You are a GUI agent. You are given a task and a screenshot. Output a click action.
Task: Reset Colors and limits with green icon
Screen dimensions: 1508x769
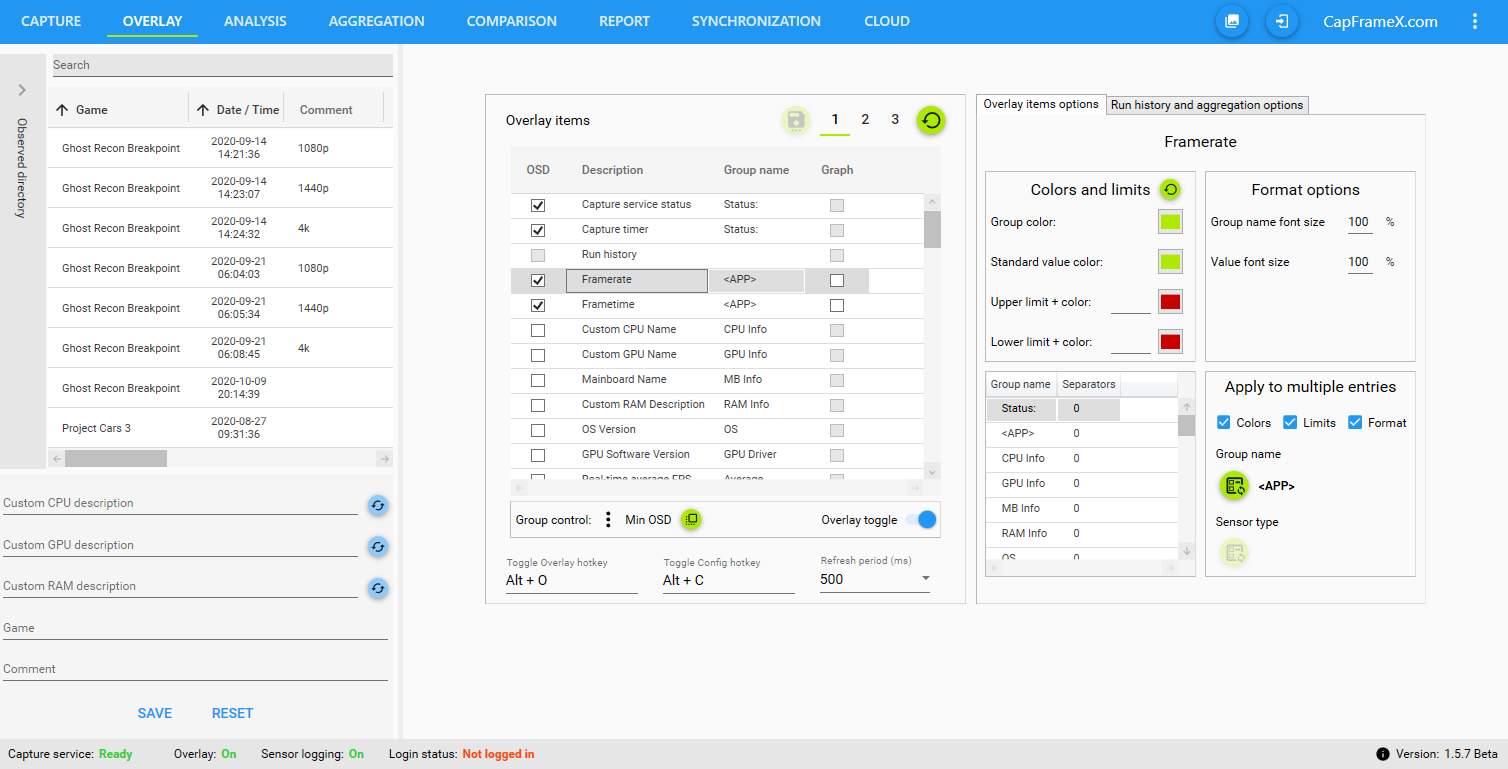tap(1170, 189)
